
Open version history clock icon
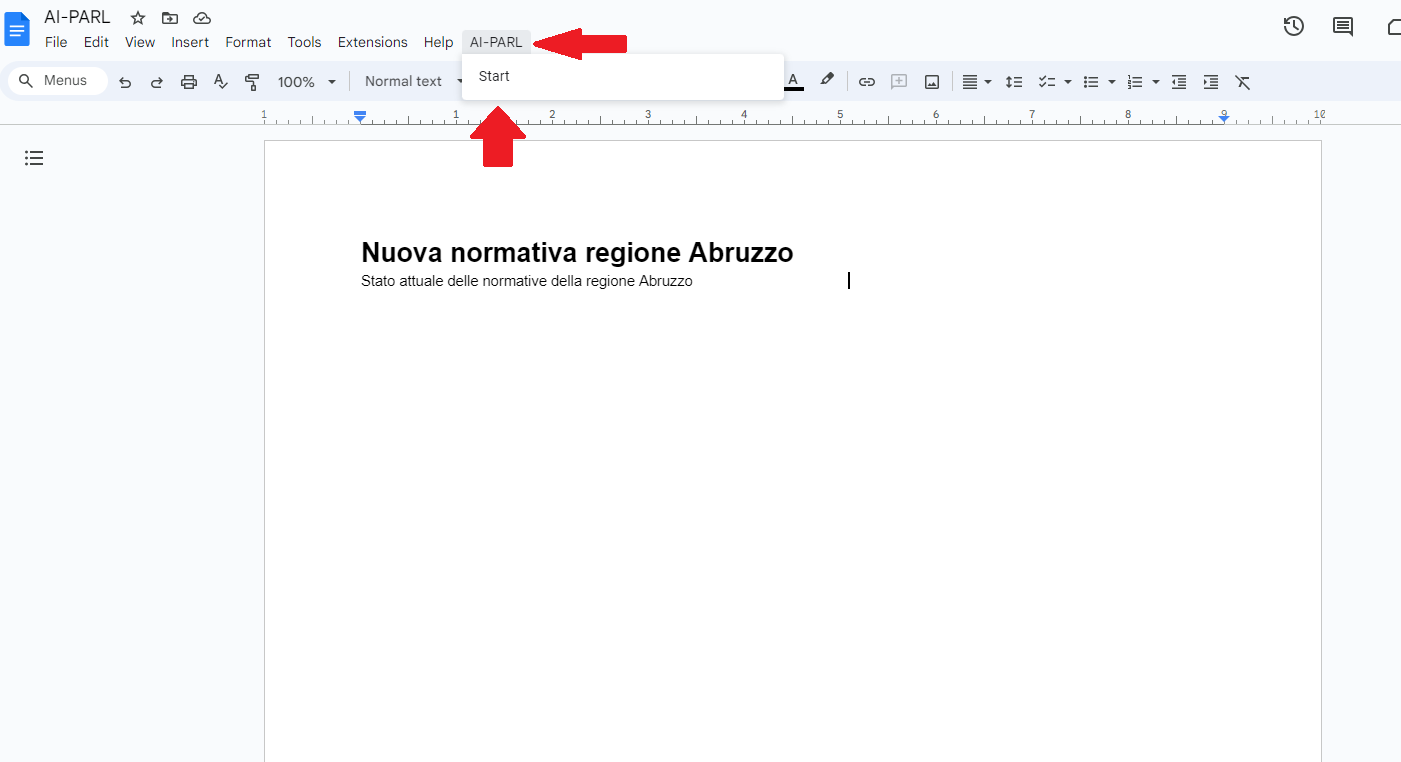point(1294,27)
